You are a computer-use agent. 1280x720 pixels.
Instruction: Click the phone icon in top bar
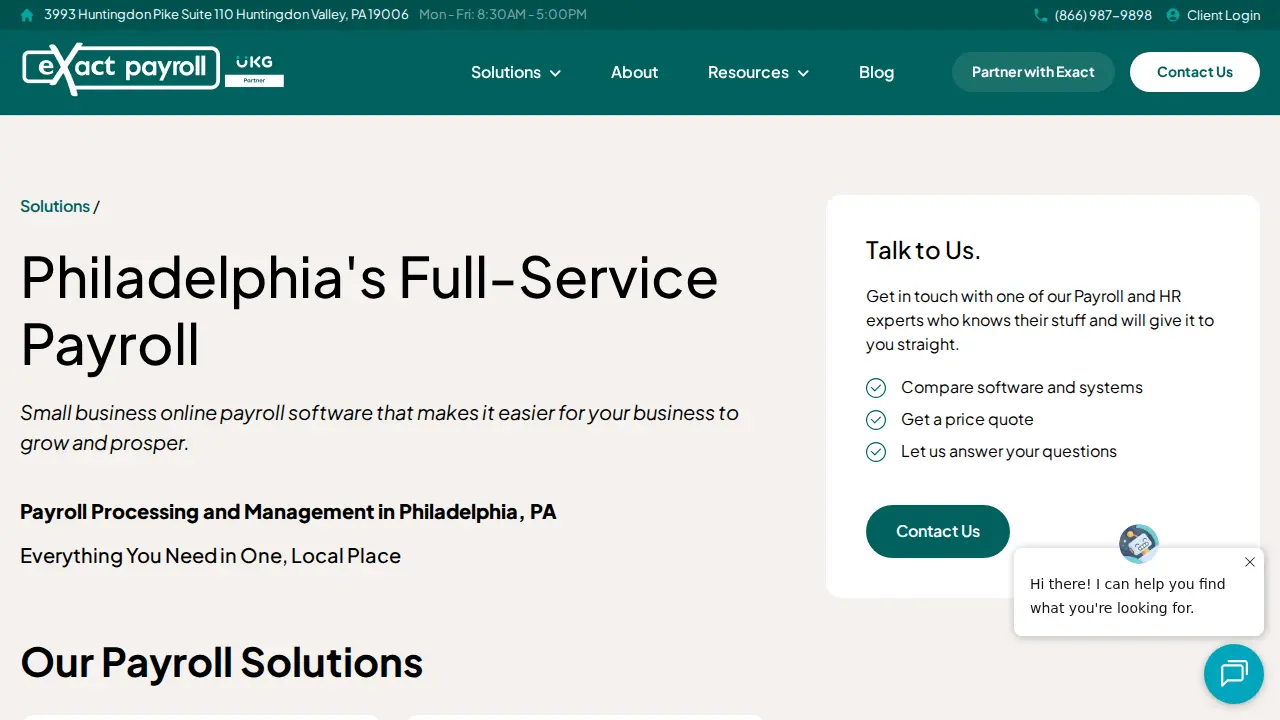(1041, 15)
